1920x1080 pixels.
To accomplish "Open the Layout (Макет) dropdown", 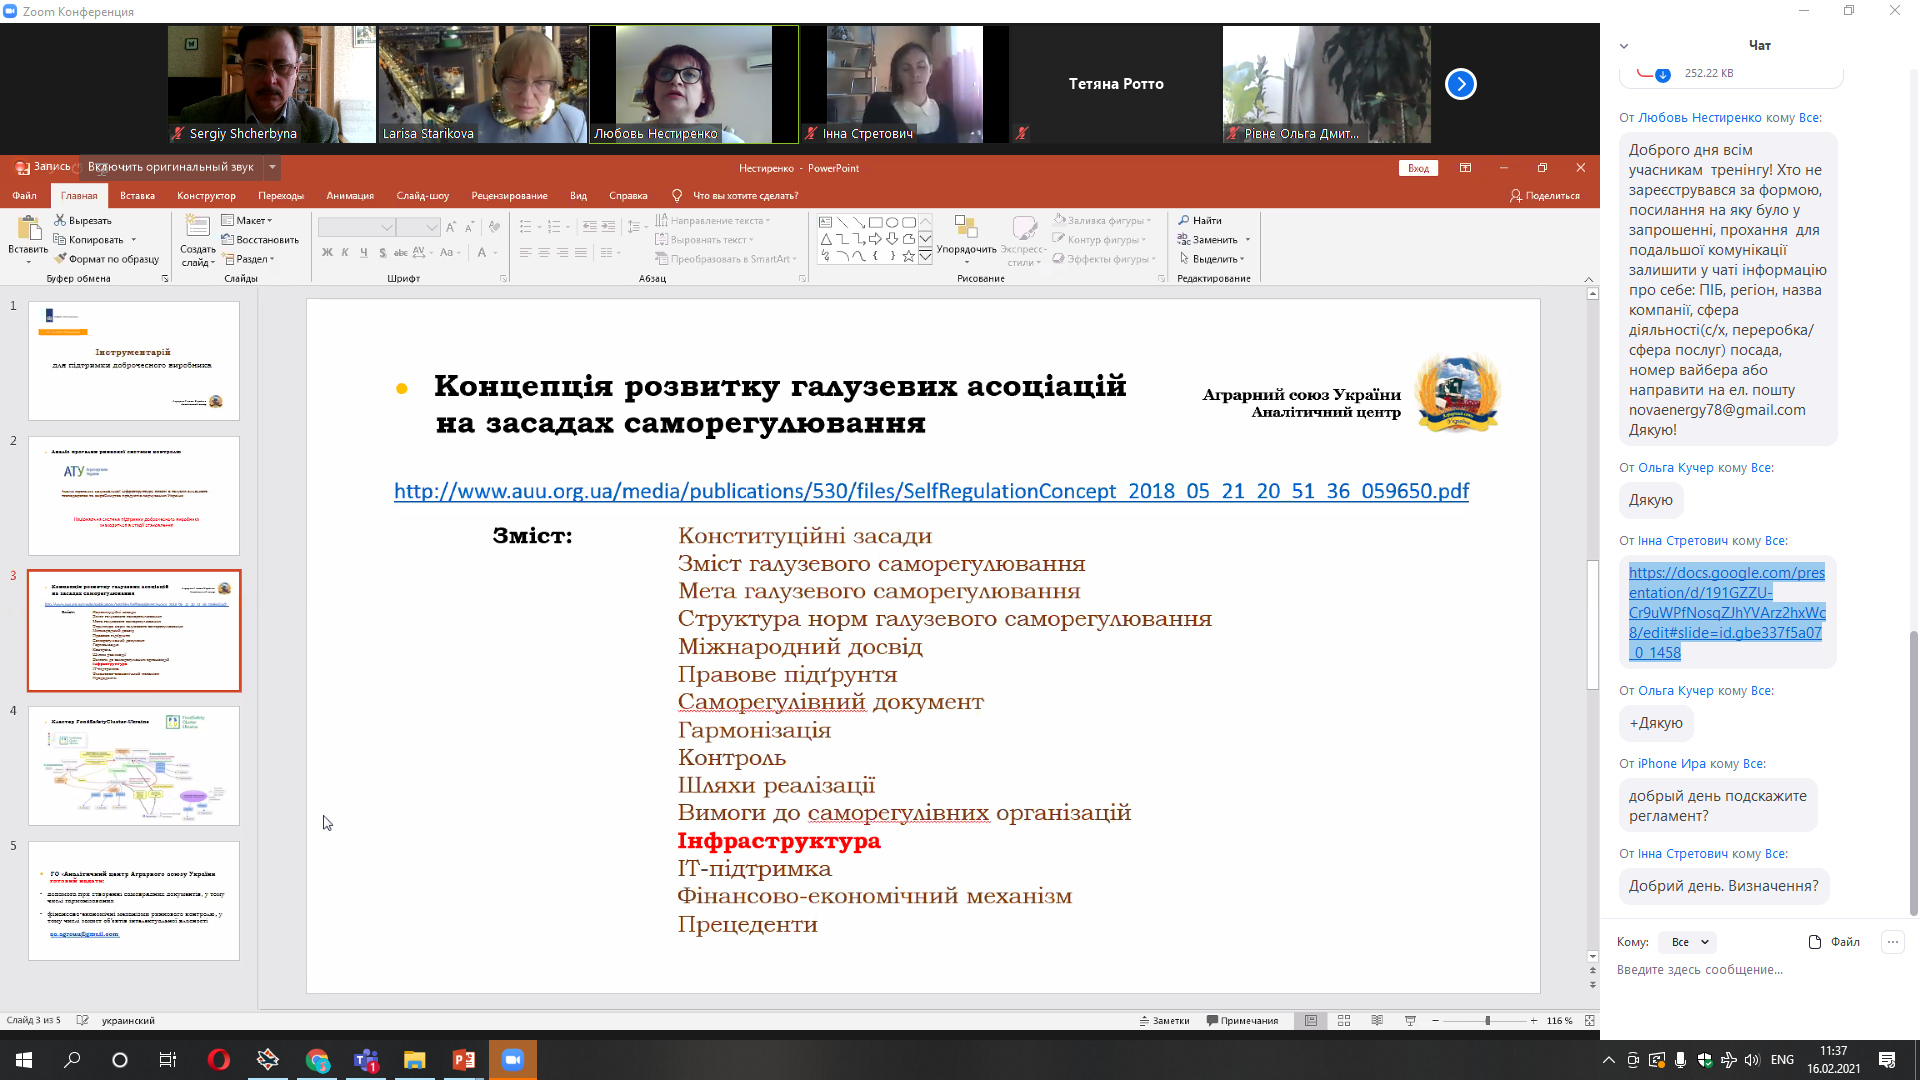I will (x=247, y=220).
